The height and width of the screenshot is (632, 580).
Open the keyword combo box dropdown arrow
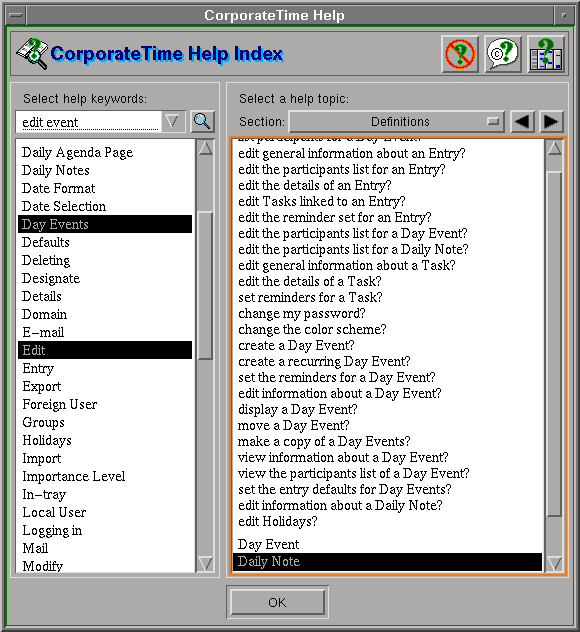(173, 121)
